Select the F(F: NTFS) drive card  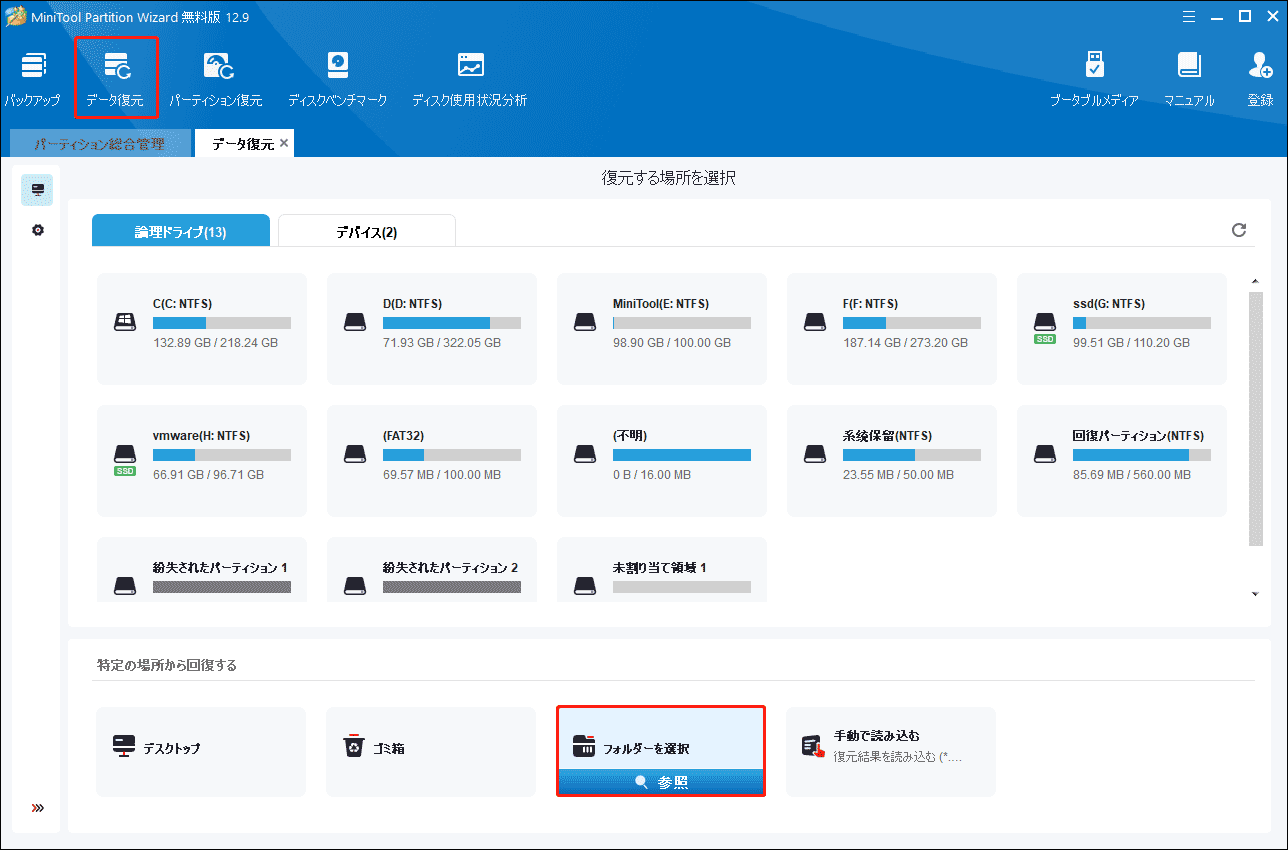(x=892, y=329)
